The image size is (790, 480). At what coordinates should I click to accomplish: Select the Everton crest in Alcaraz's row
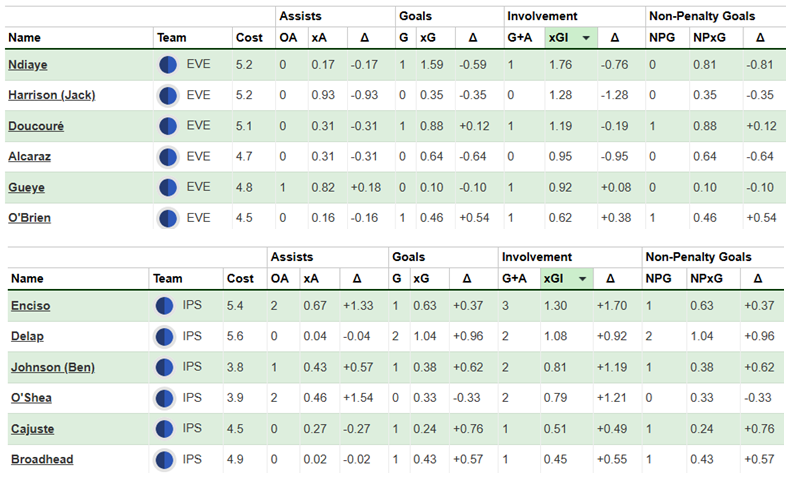click(168, 157)
